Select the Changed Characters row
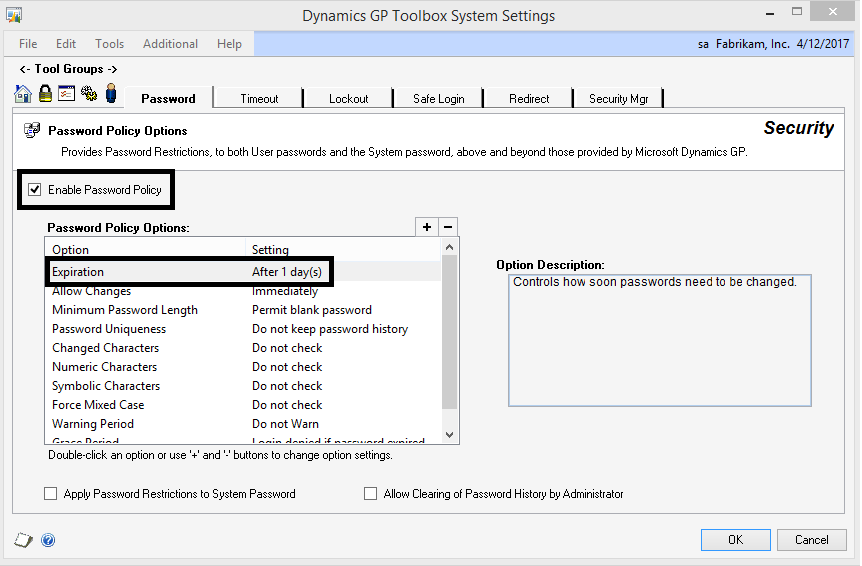The image size is (862, 566). (243, 348)
